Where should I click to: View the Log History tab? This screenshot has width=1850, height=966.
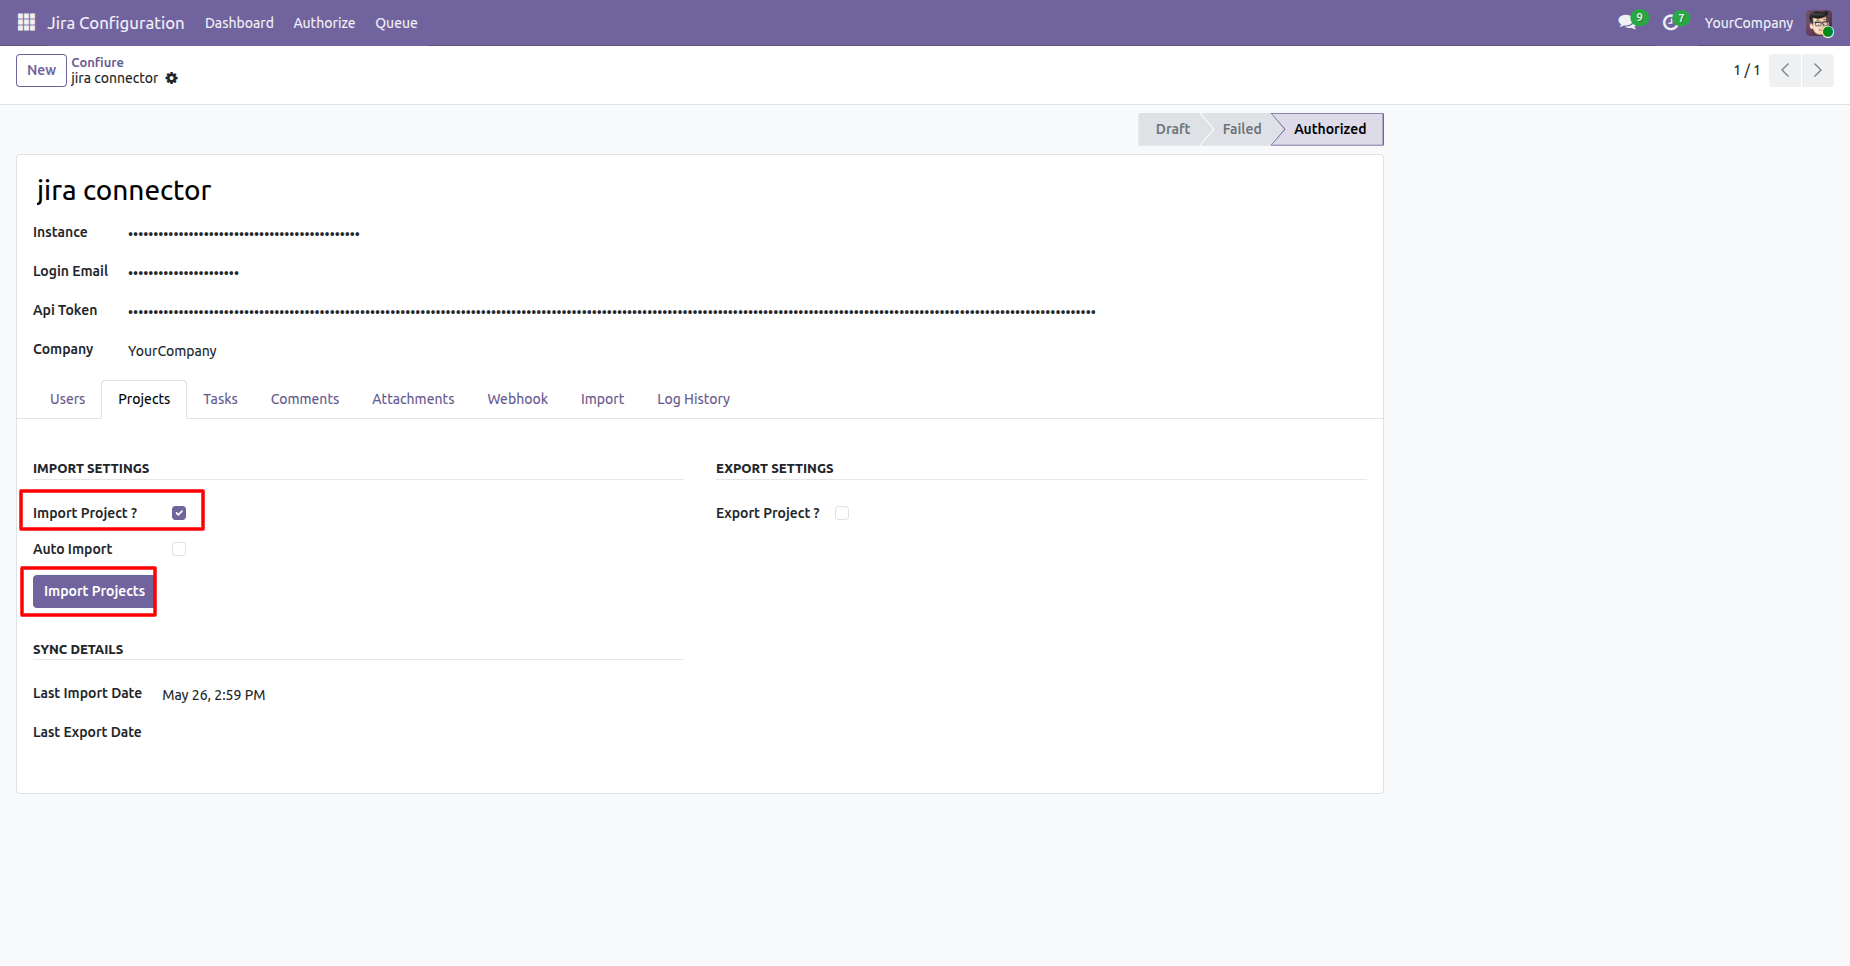click(x=693, y=399)
